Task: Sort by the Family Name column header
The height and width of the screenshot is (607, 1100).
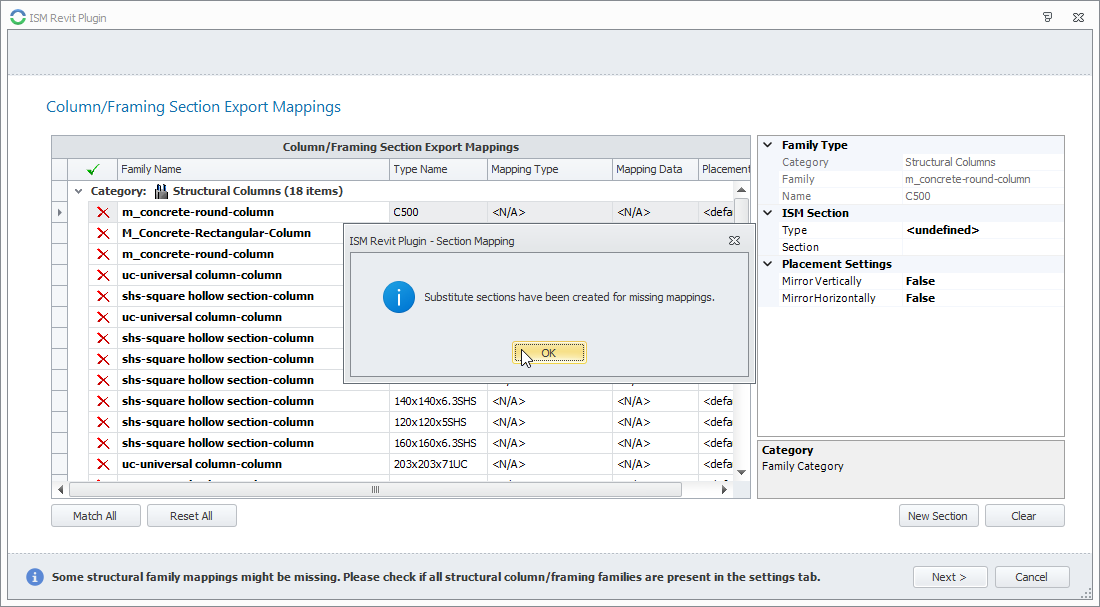Action: pos(253,170)
